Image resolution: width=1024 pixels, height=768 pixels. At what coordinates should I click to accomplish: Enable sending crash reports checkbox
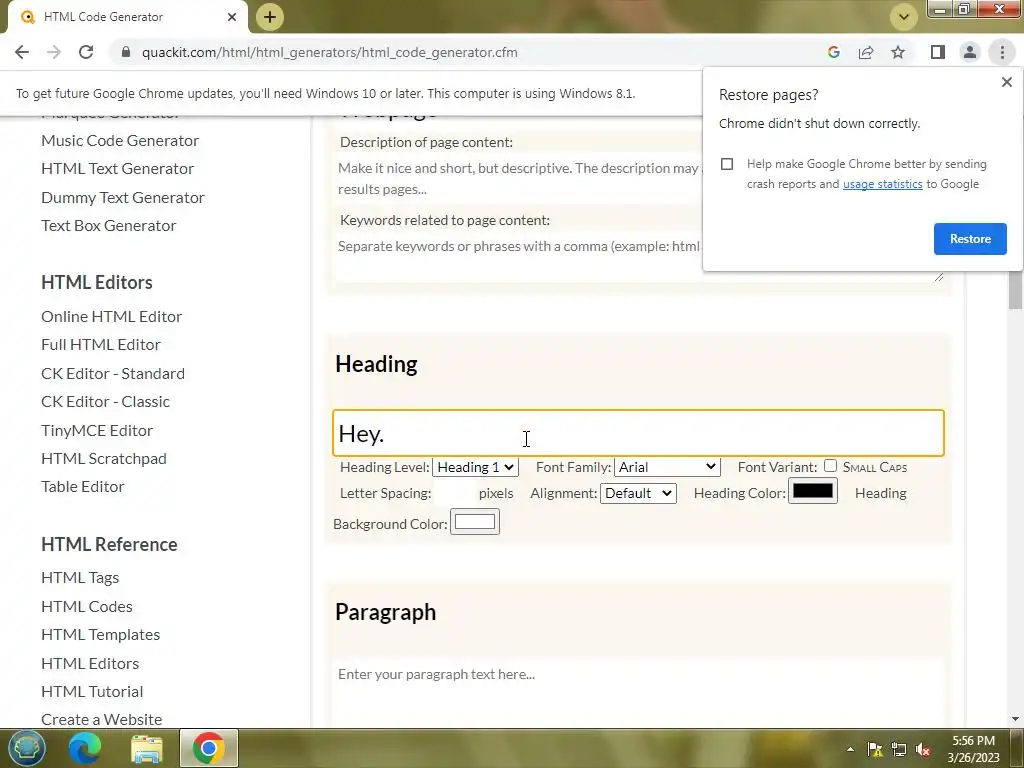tap(727, 164)
